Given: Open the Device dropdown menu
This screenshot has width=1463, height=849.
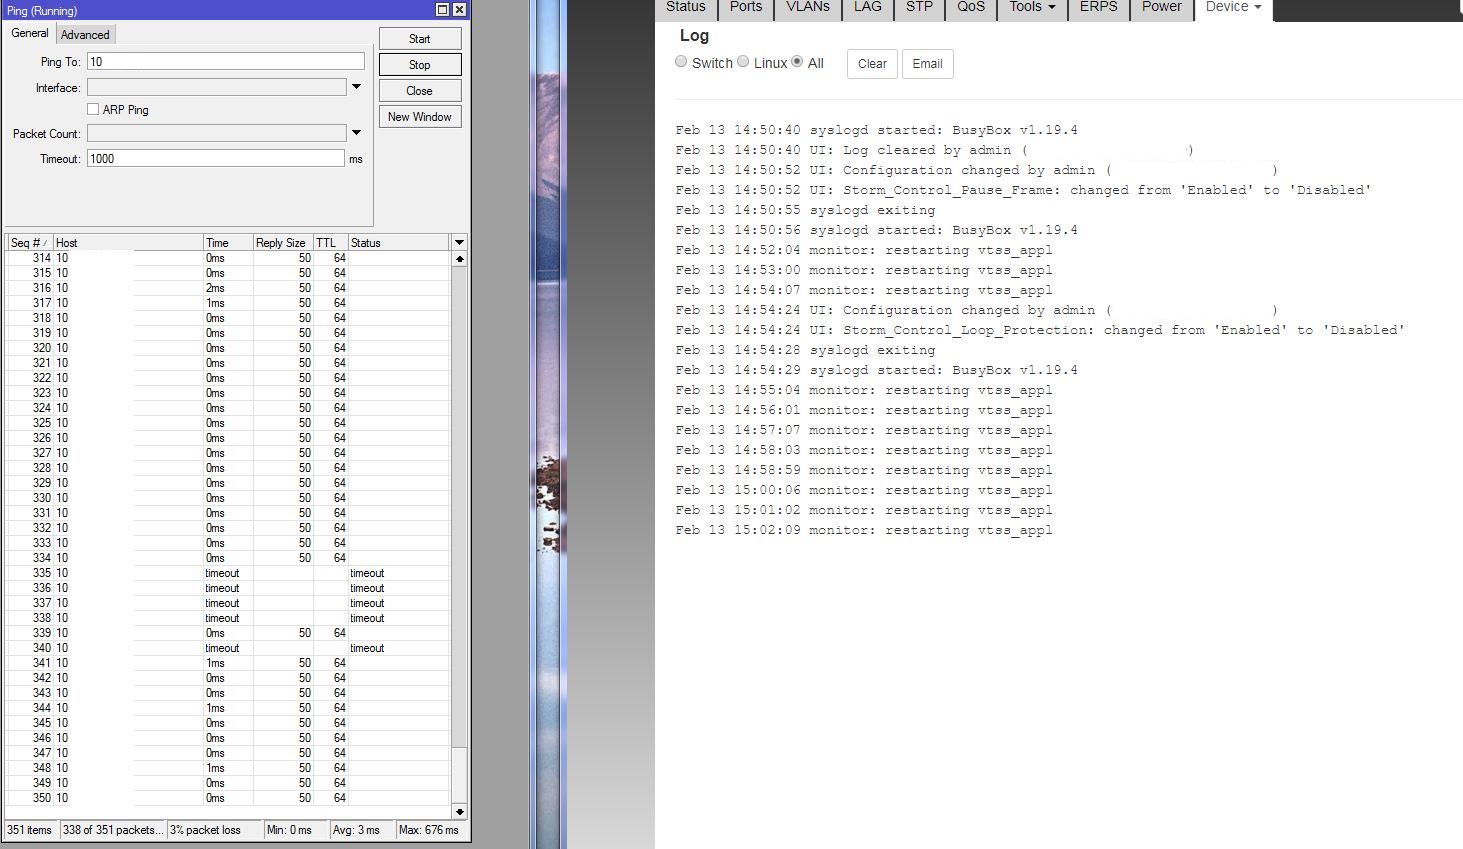Looking at the screenshot, I should point(1233,7).
